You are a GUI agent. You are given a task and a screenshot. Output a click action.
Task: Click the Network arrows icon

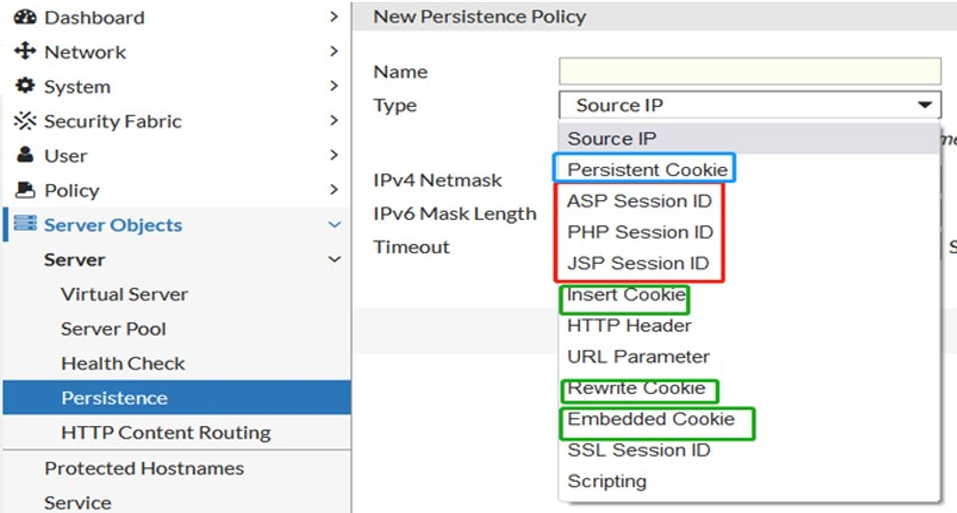(25, 51)
